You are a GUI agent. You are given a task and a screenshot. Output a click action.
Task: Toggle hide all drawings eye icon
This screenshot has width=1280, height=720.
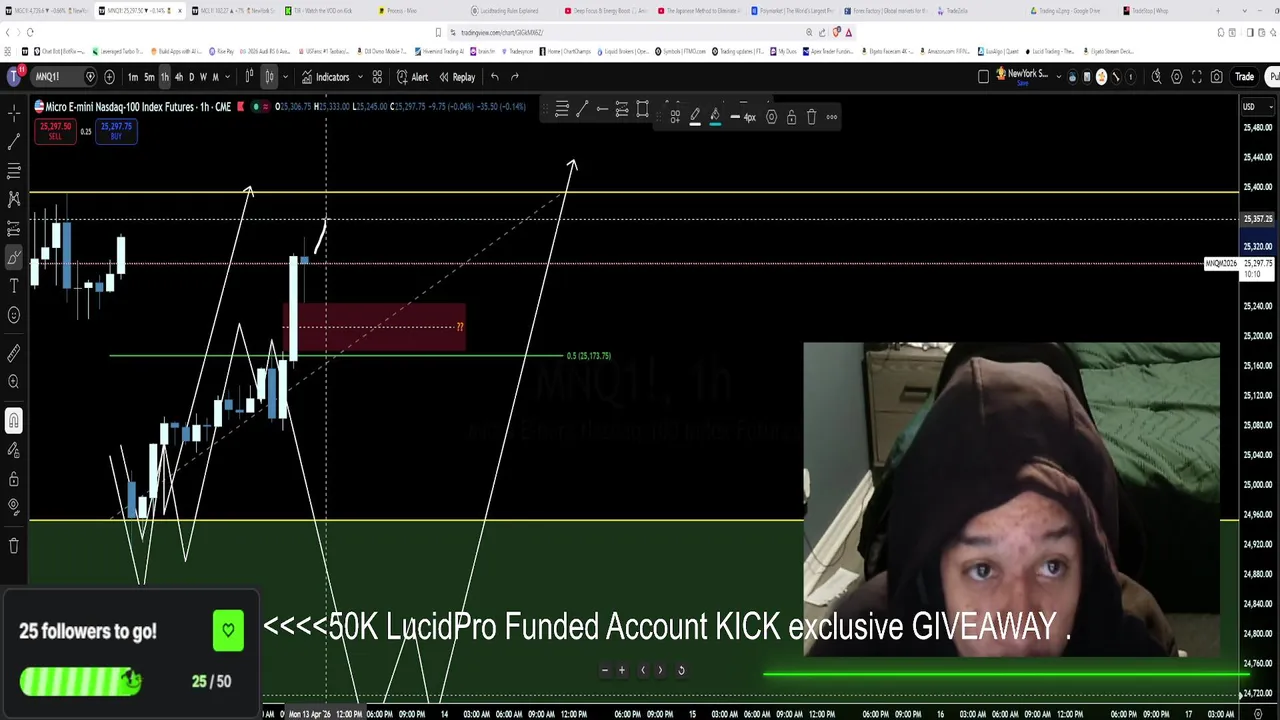14,508
